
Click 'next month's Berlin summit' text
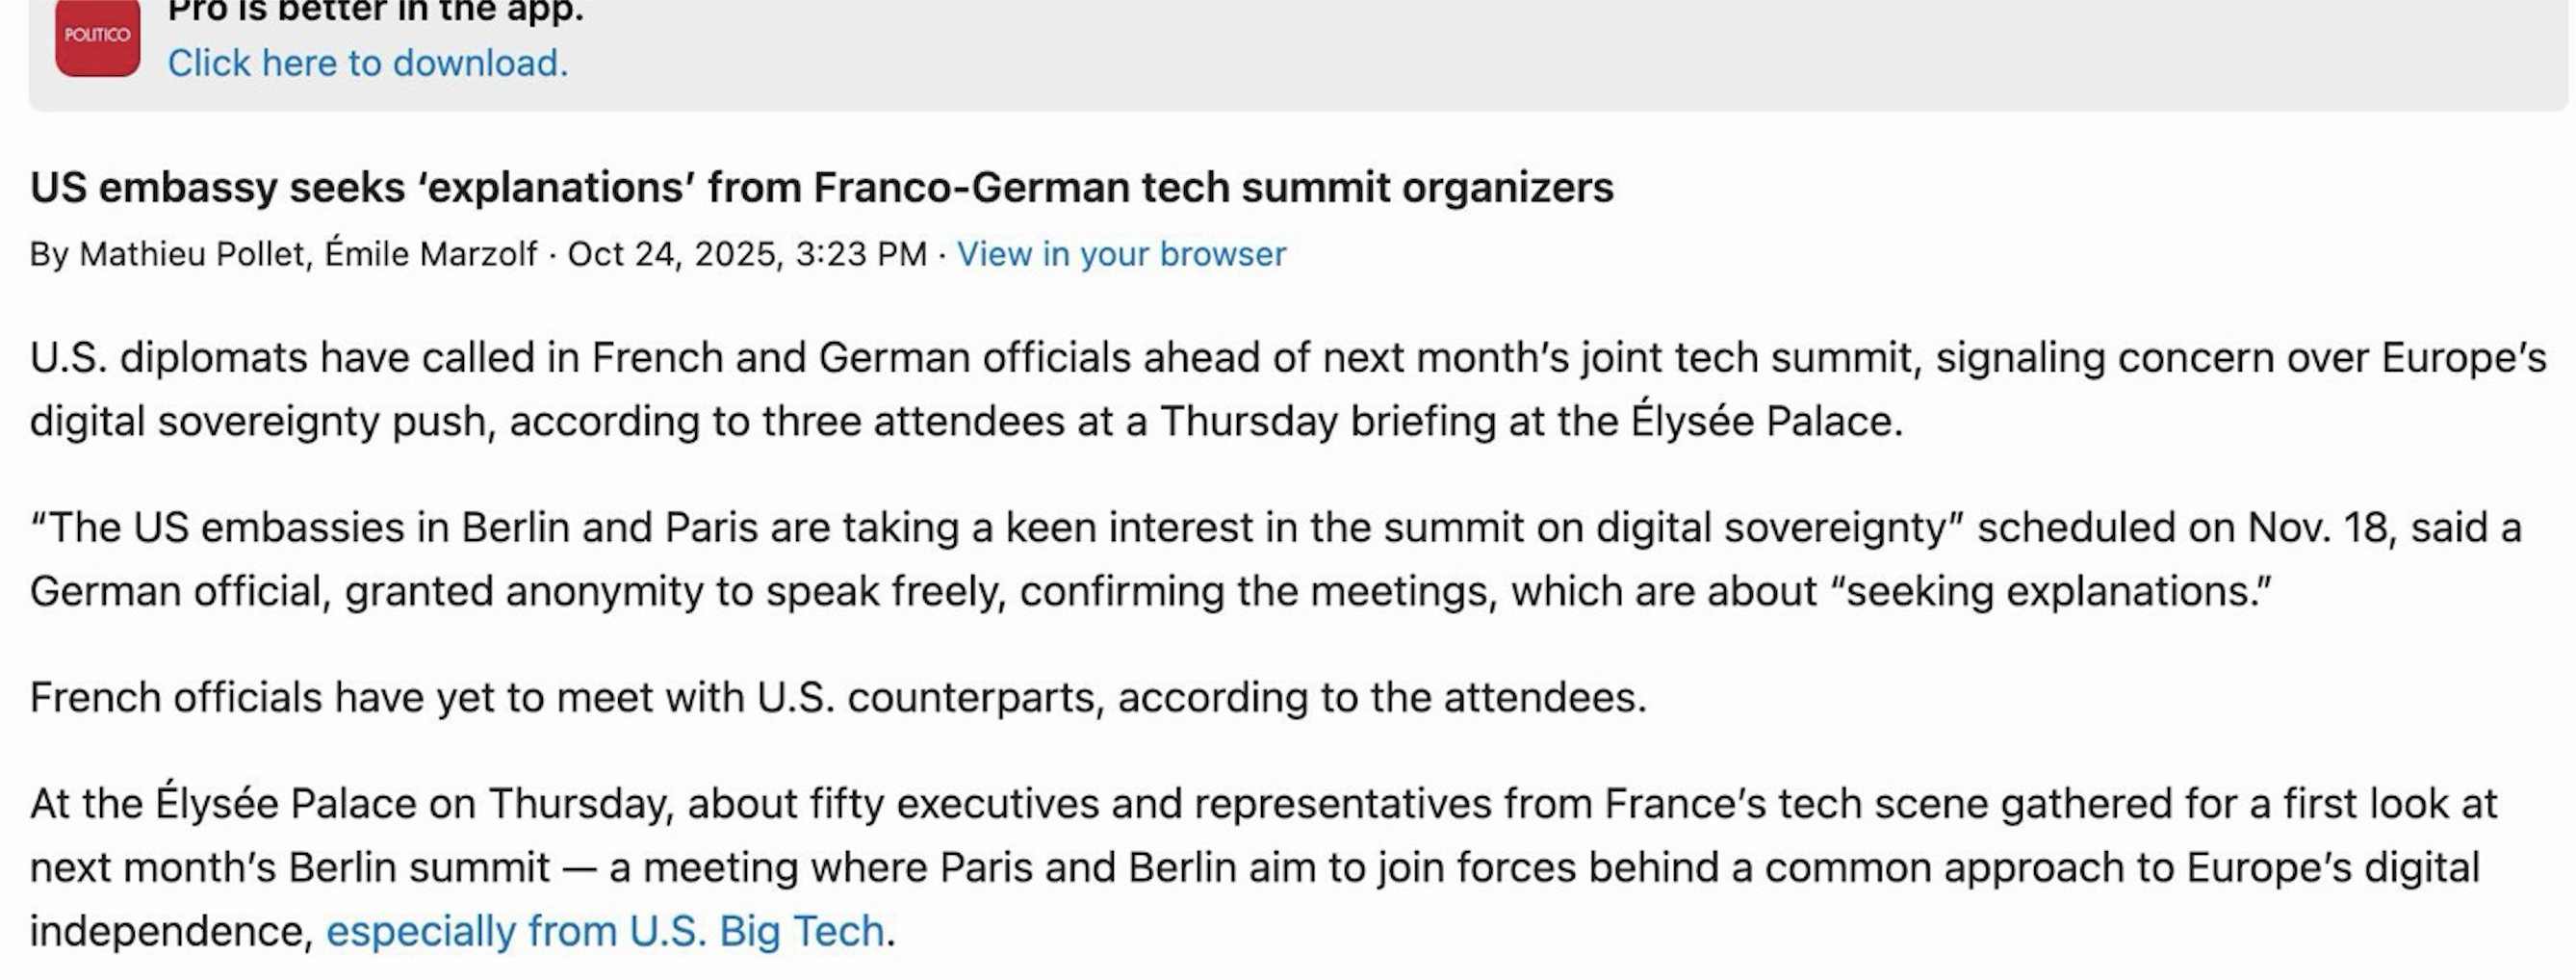(x=290, y=868)
